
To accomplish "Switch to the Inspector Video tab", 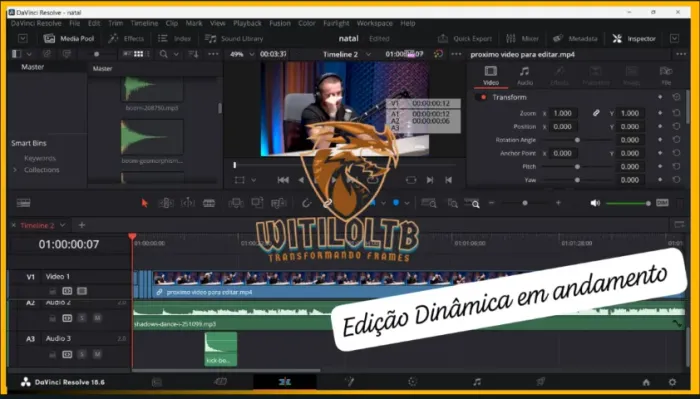I will [491, 76].
